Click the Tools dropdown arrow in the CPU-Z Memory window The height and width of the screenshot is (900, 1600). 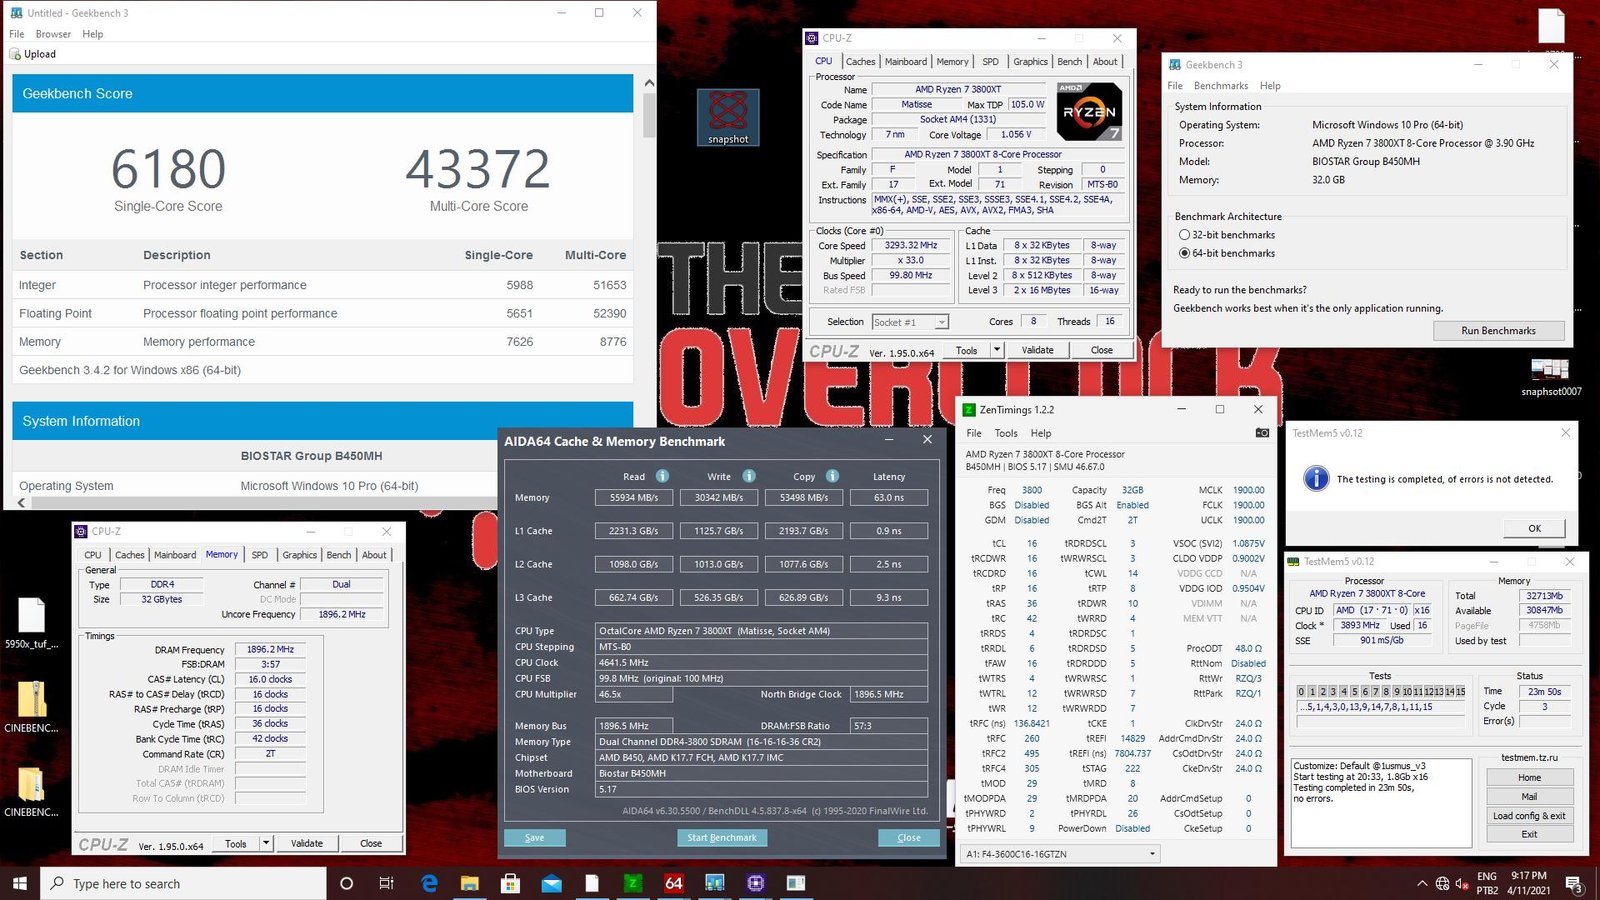266,843
